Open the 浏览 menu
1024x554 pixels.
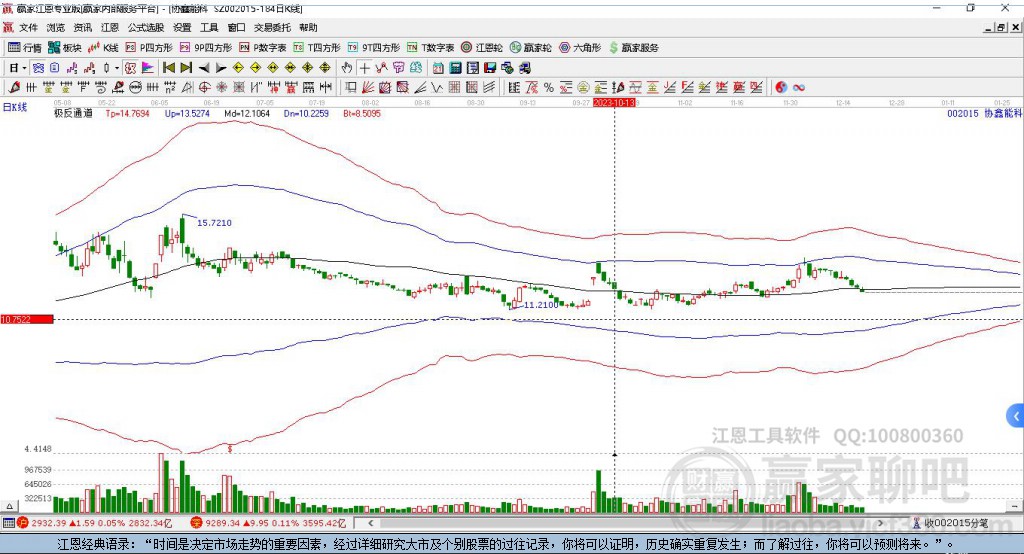pyautogui.click(x=56, y=27)
